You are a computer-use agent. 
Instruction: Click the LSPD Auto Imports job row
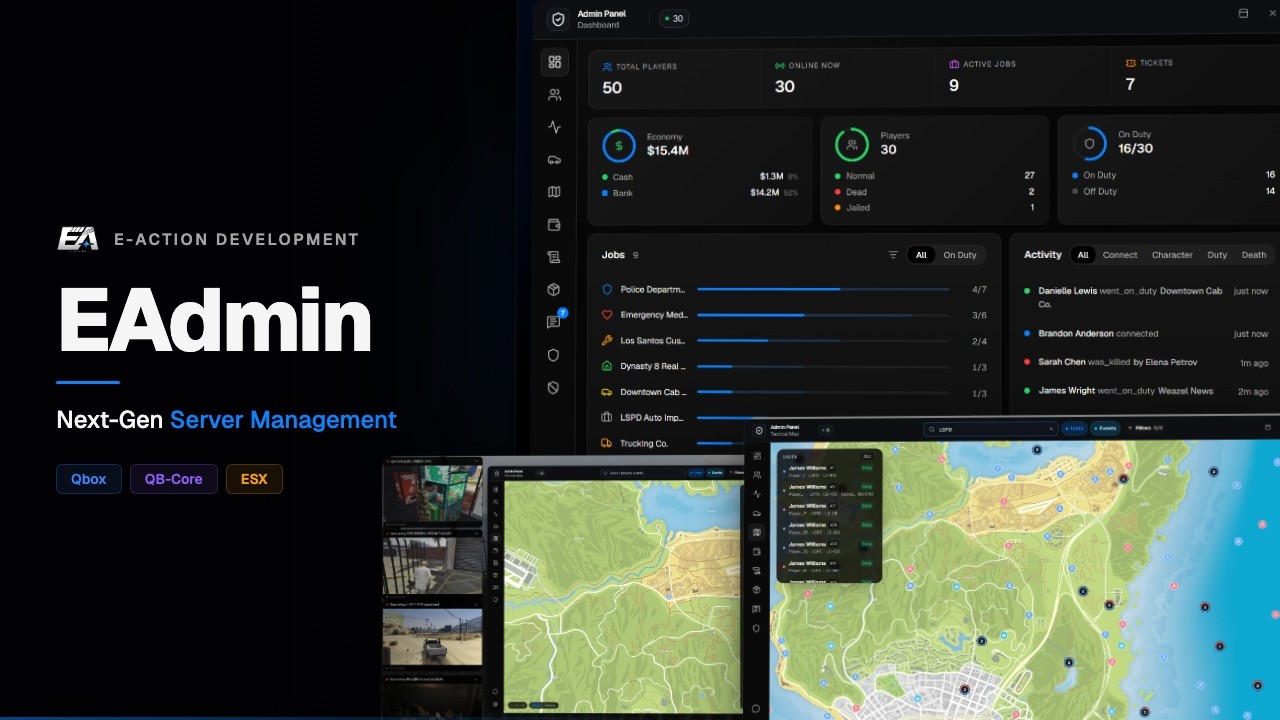[x=795, y=418]
